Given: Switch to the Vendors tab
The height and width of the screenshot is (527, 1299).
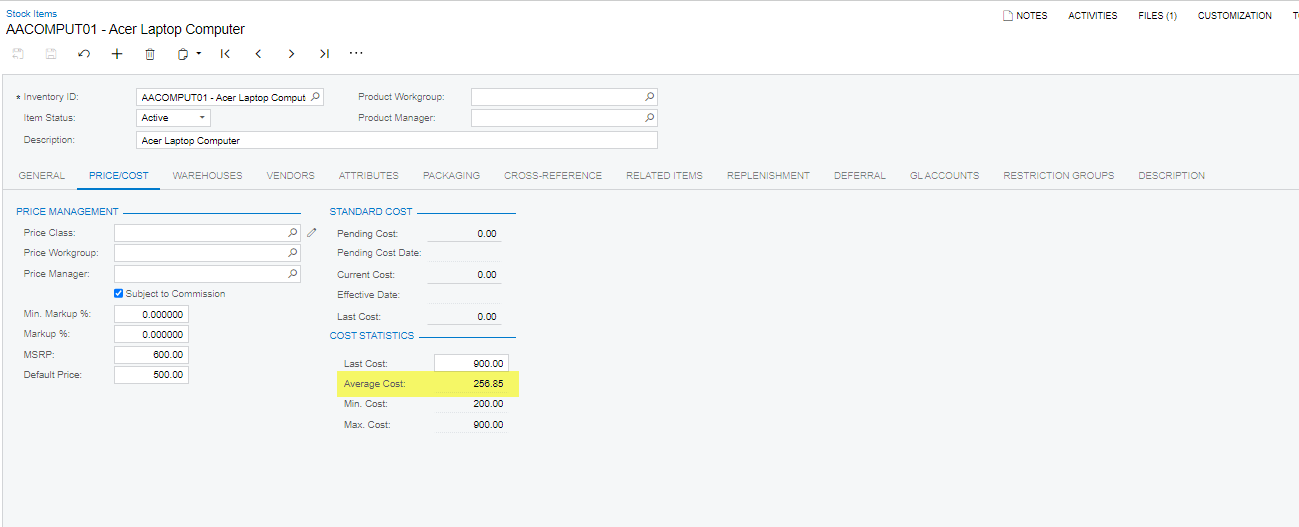Looking at the screenshot, I should click(x=290, y=175).
